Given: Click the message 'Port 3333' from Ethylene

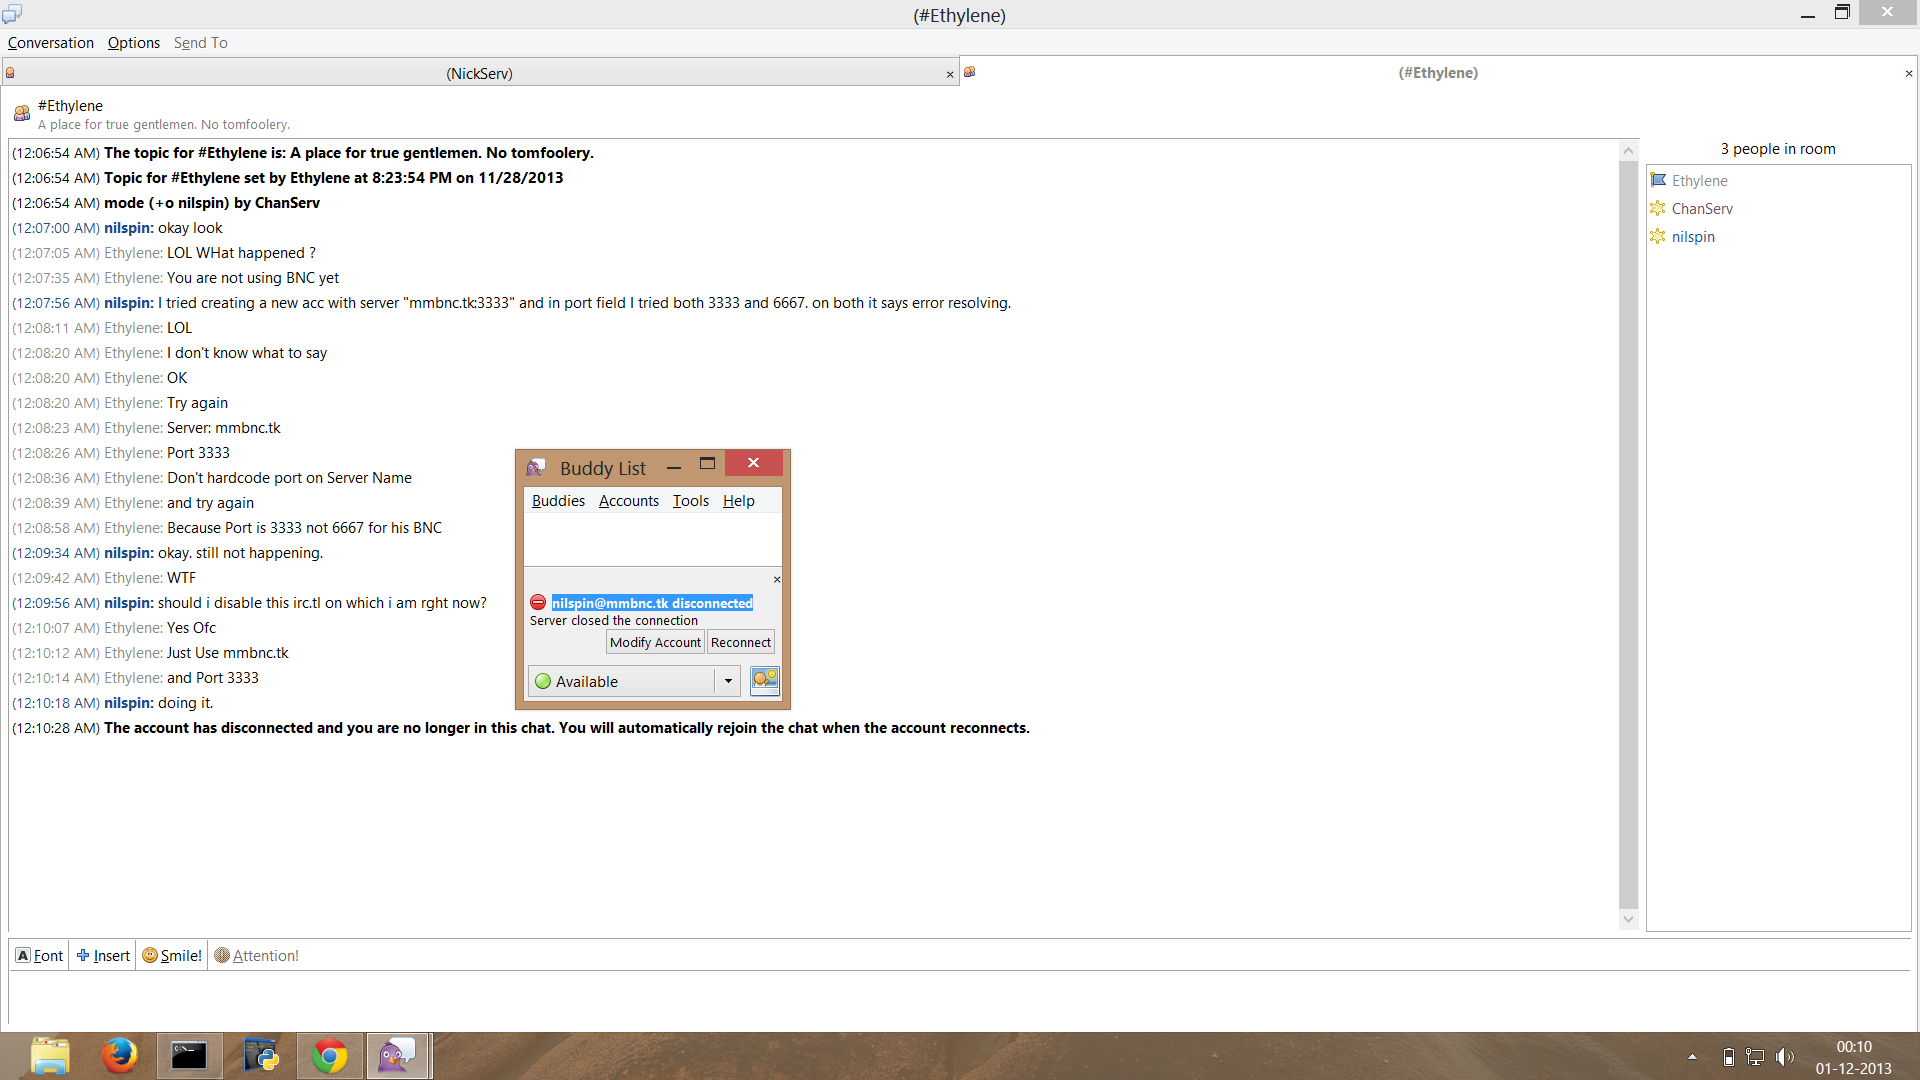Looking at the screenshot, I should pos(198,453).
